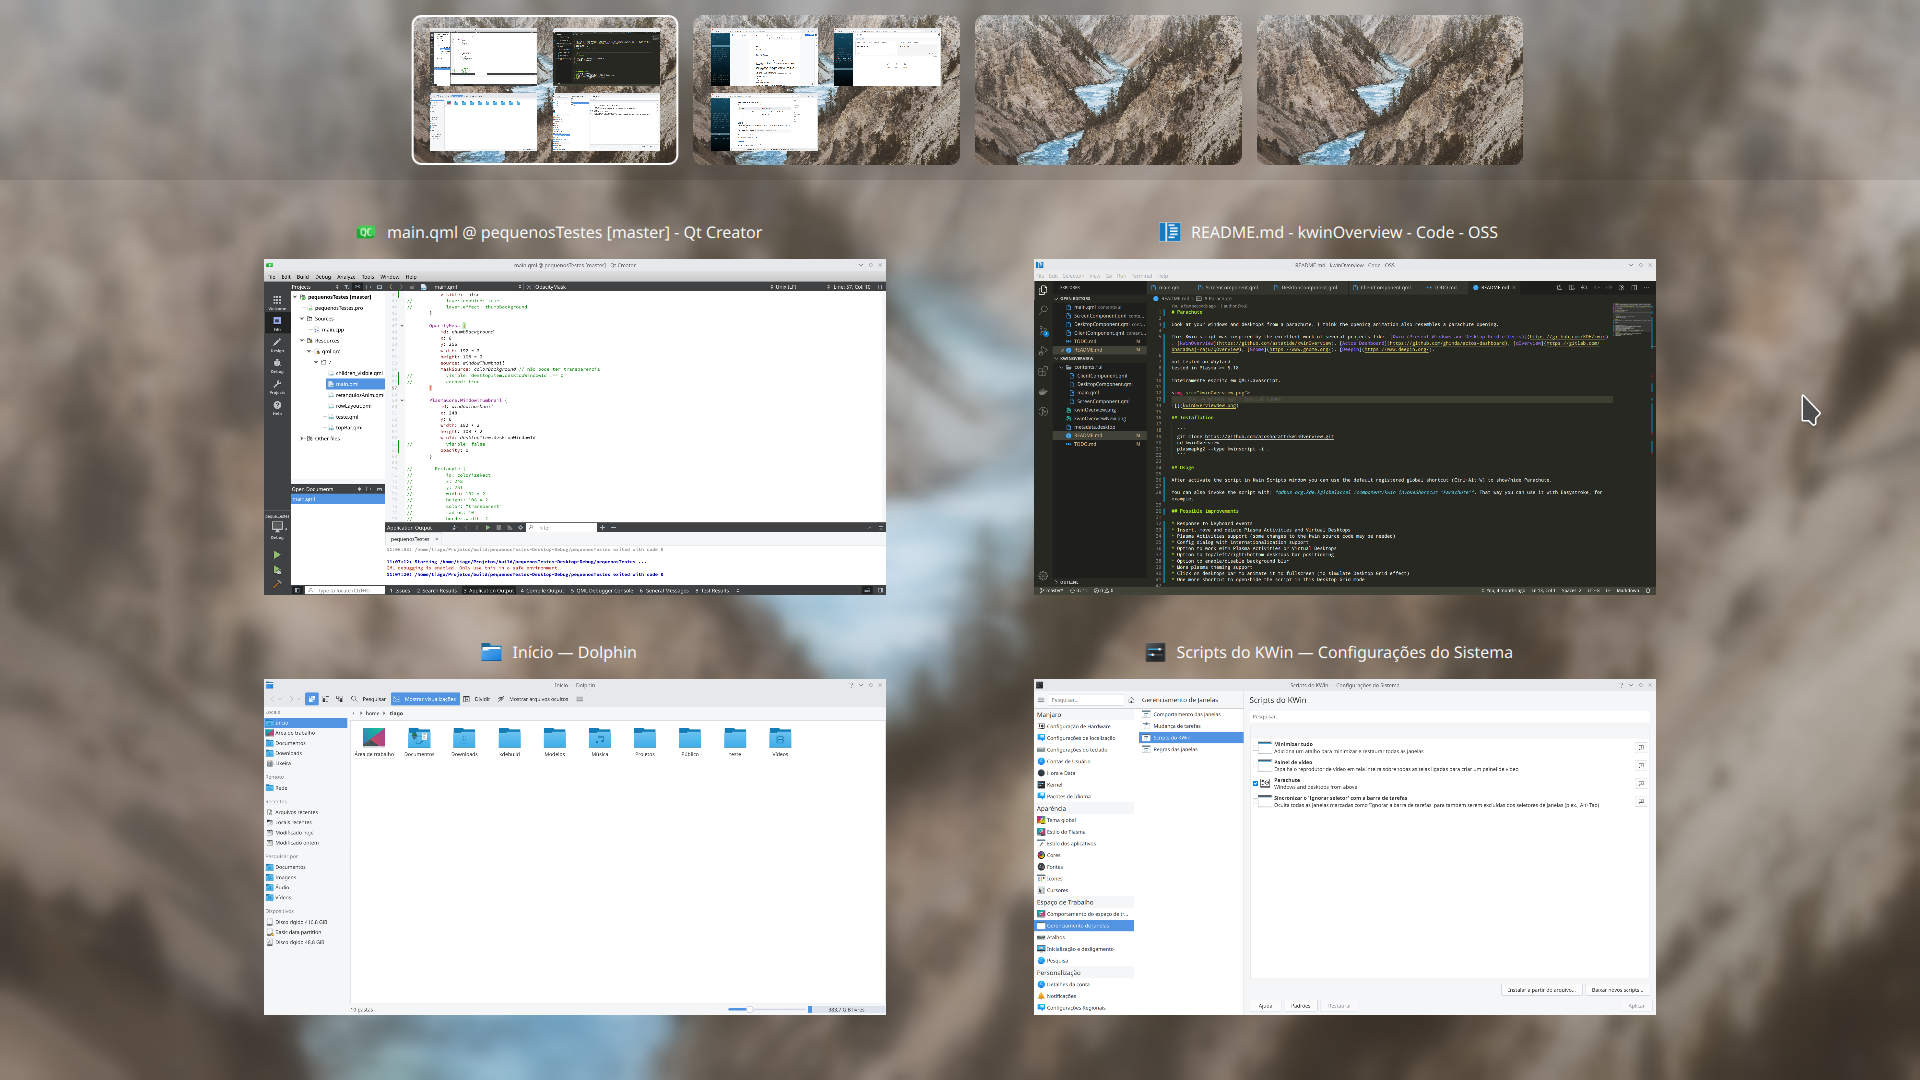This screenshot has width=1920, height=1080.
Task: Click the Search icon in VS Code activity bar
Action: point(1043,310)
